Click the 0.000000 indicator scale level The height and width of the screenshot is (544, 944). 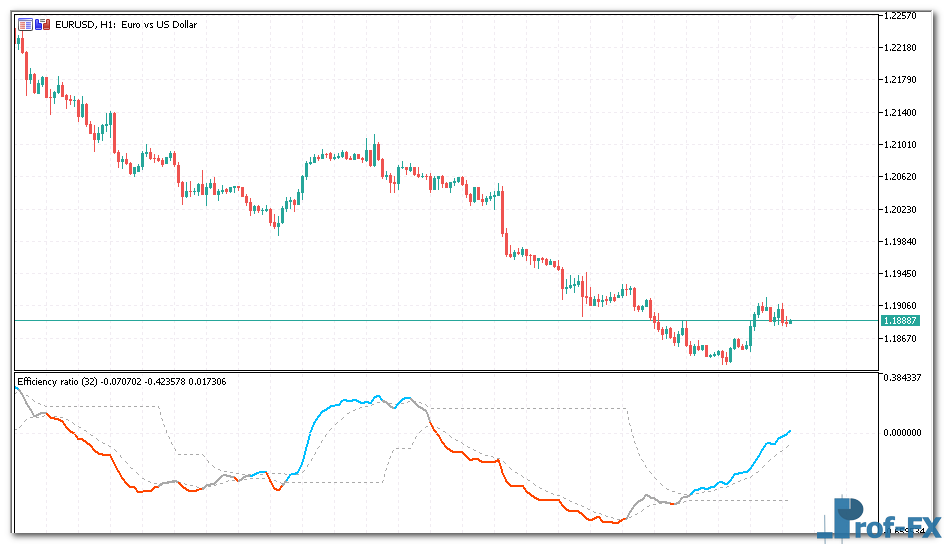point(903,432)
